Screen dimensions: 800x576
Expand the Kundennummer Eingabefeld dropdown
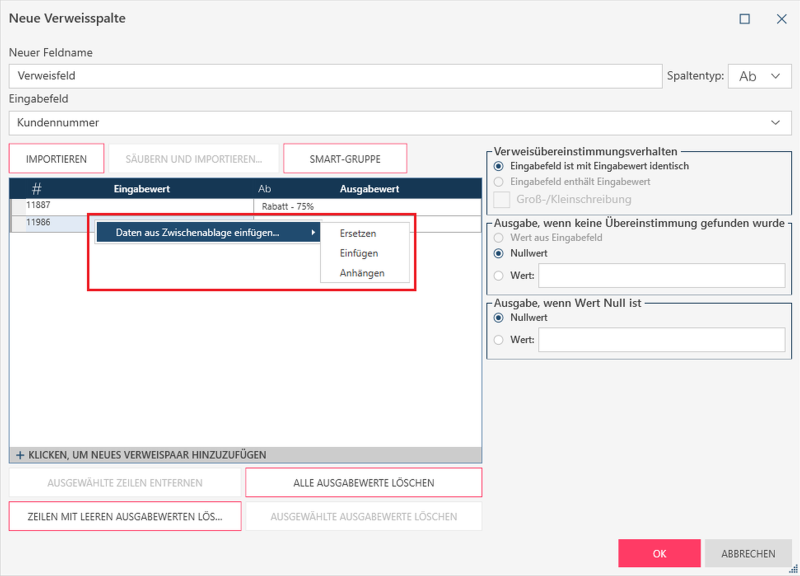[775, 122]
